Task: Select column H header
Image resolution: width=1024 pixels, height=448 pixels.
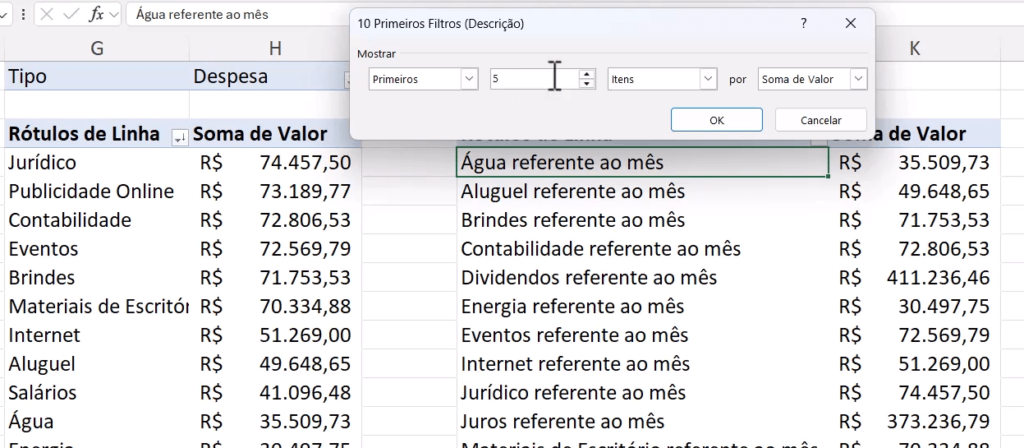Action: click(x=275, y=48)
